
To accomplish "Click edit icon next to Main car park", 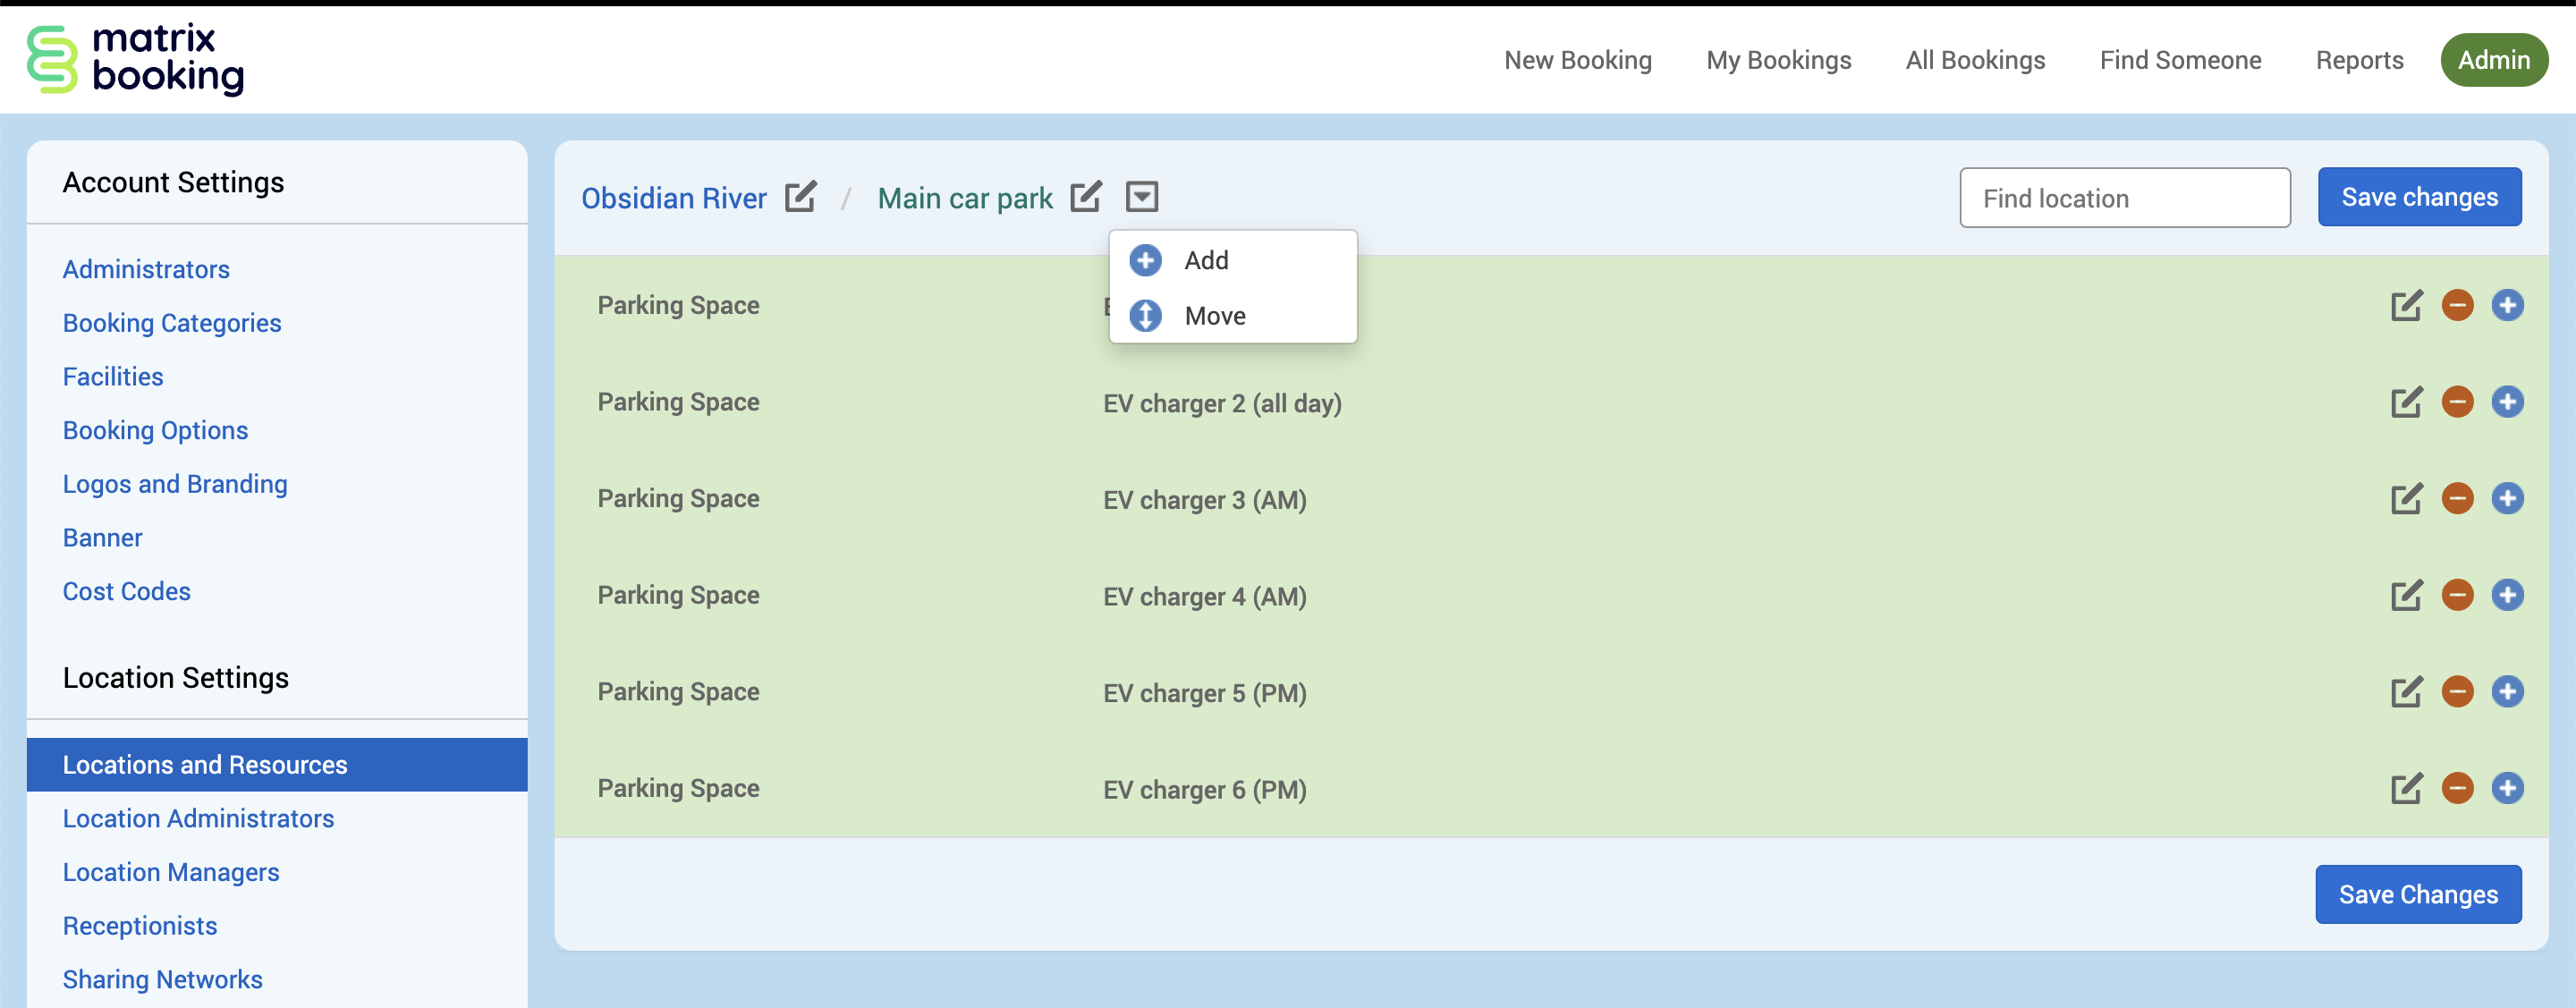I will (1085, 196).
